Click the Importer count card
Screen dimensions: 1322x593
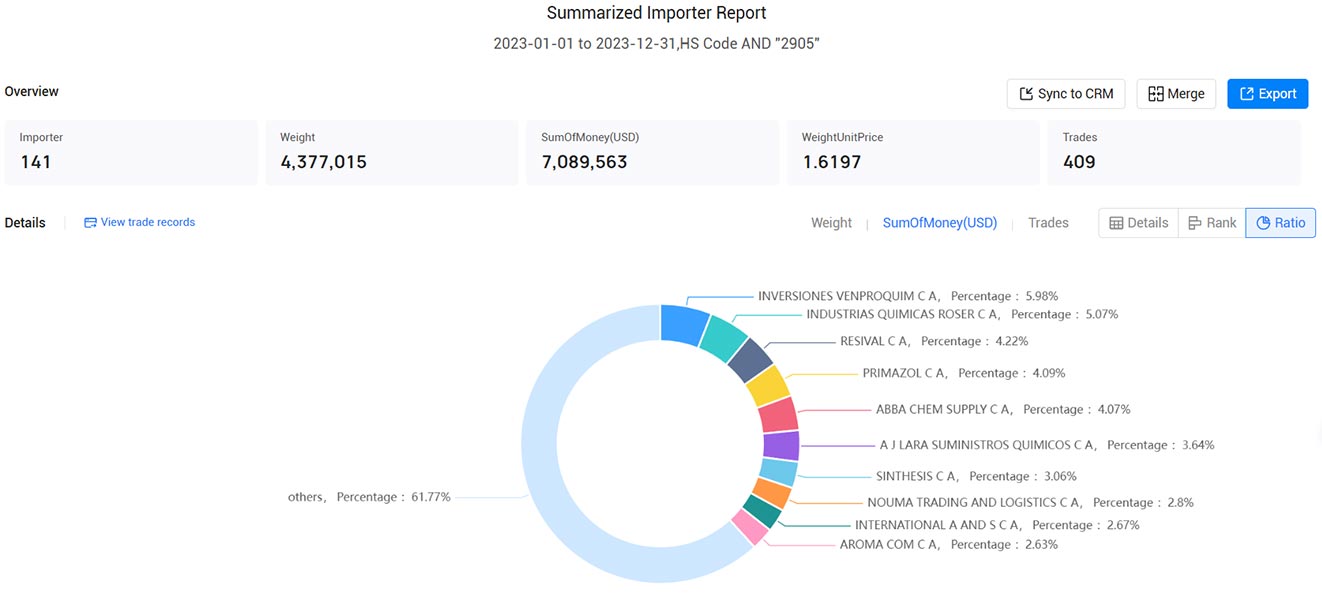(x=131, y=152)
